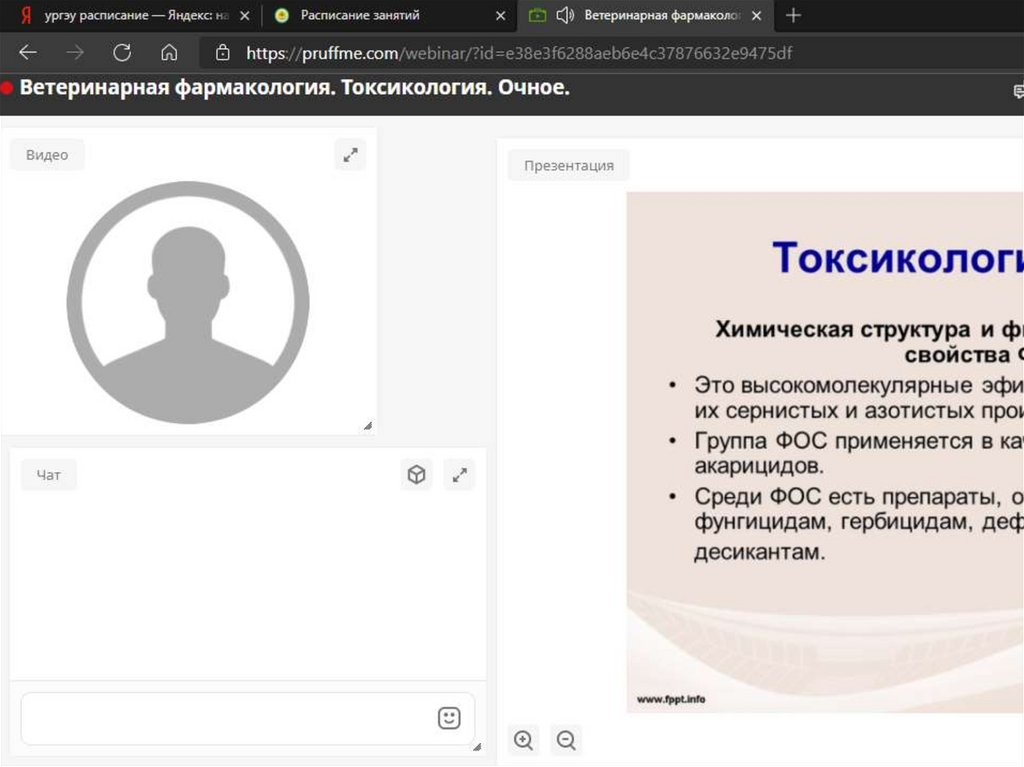Click the pruffme.com address bar URL
The height and width of the screenshot is (767, 1024).
click(518, 53)
